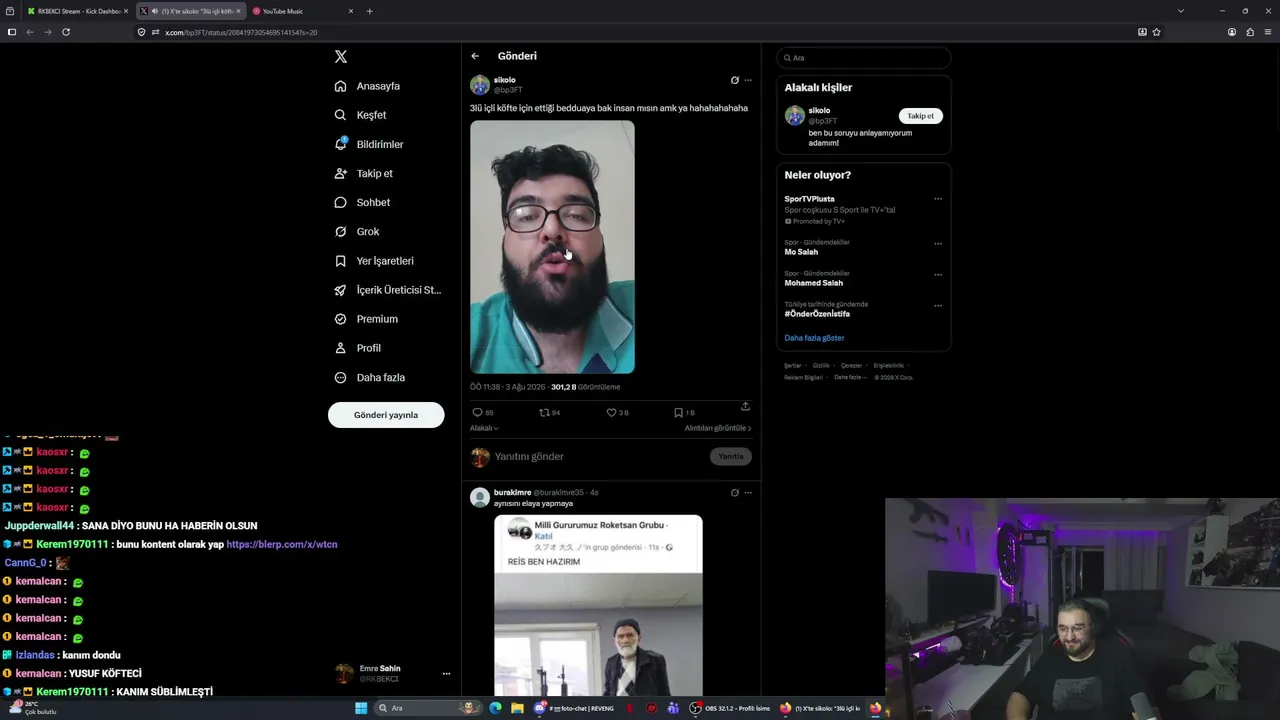1280x720 pixels.
Task: Open Daha fazla more icon
Action: pos(340,377)
